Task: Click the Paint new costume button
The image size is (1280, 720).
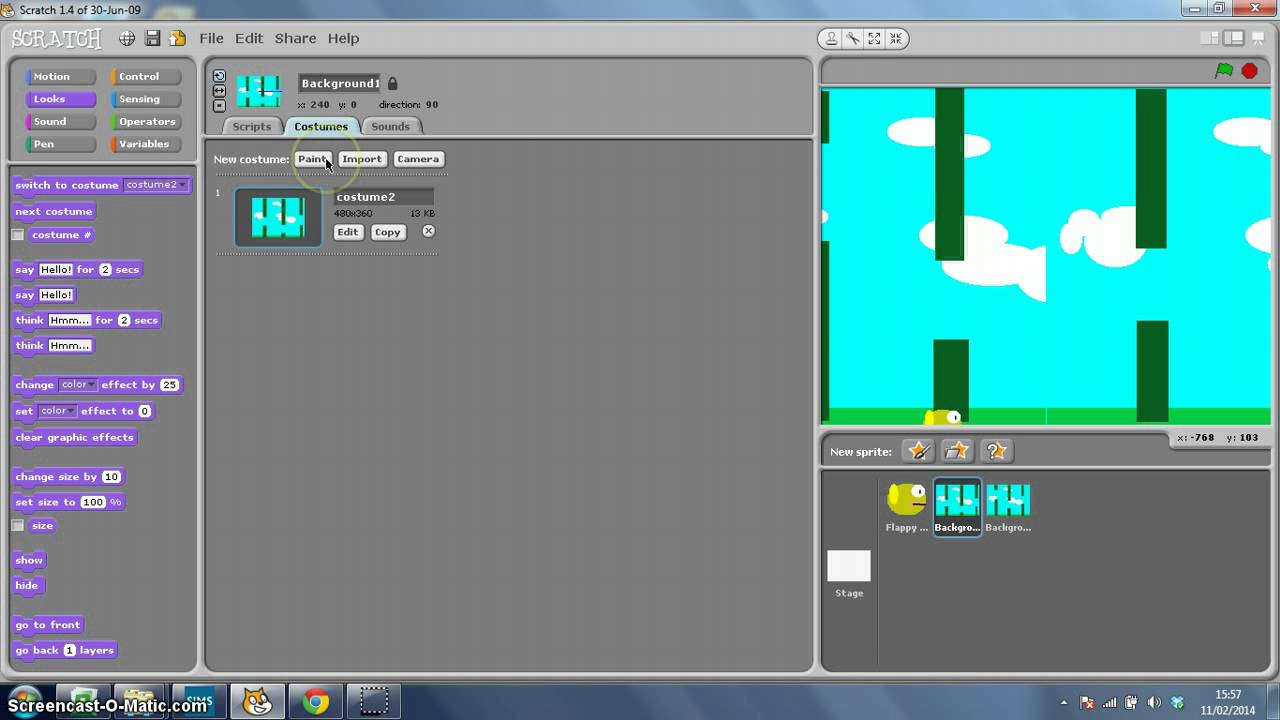Action: coord(313,159)
